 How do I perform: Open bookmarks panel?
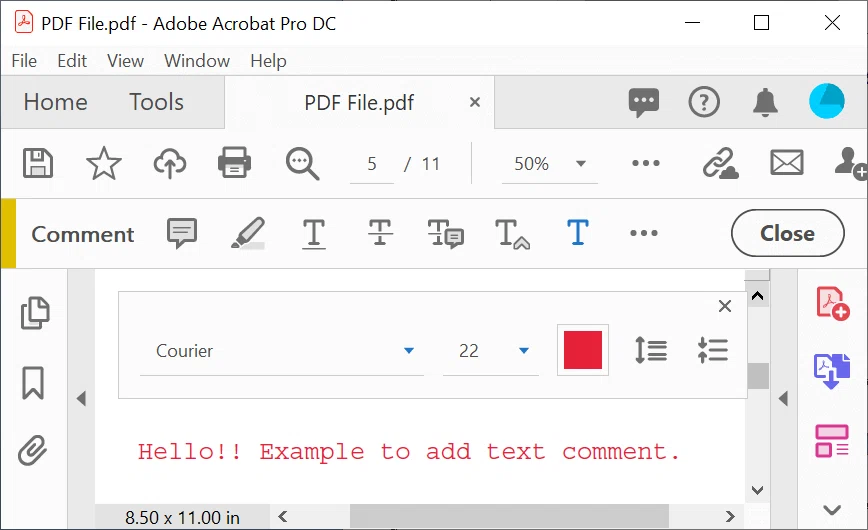pos(33,383)
